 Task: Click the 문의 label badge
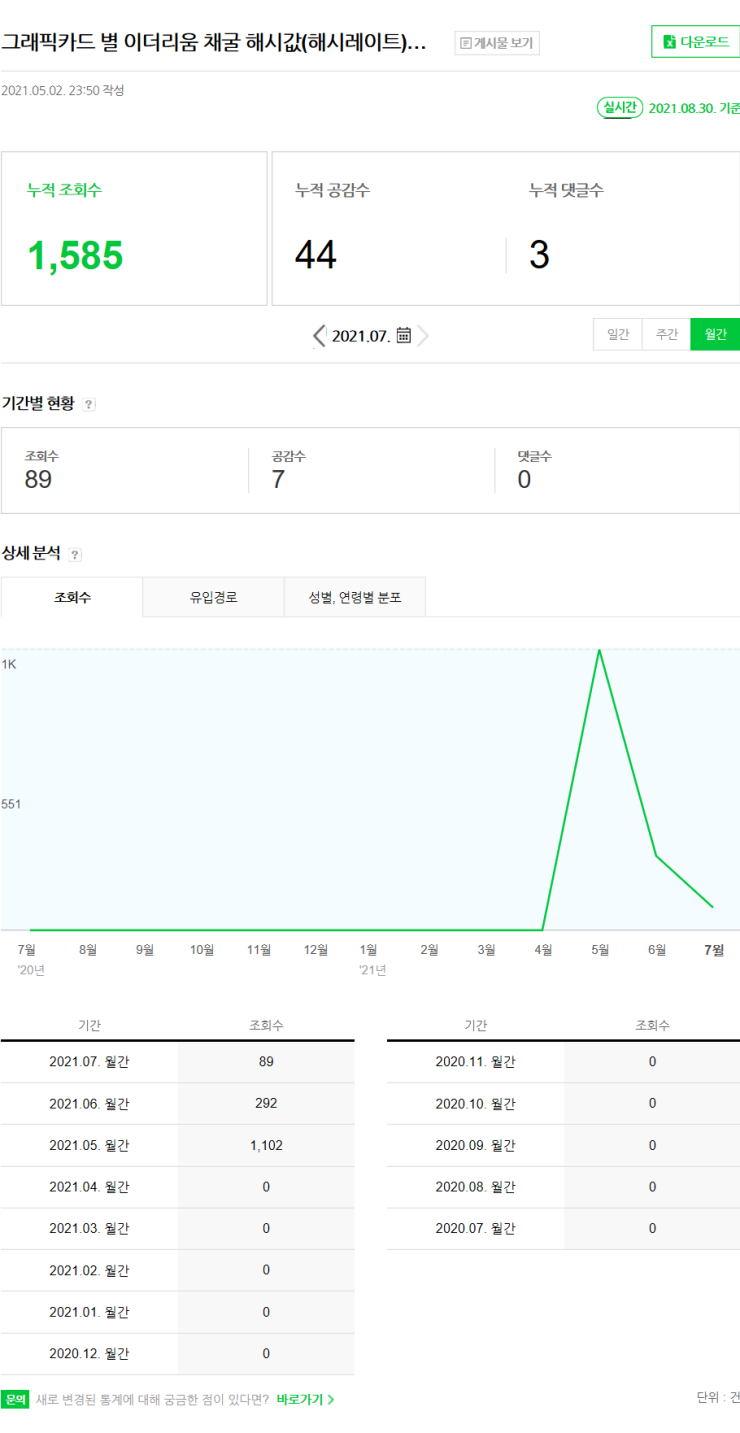point(15,1399)
